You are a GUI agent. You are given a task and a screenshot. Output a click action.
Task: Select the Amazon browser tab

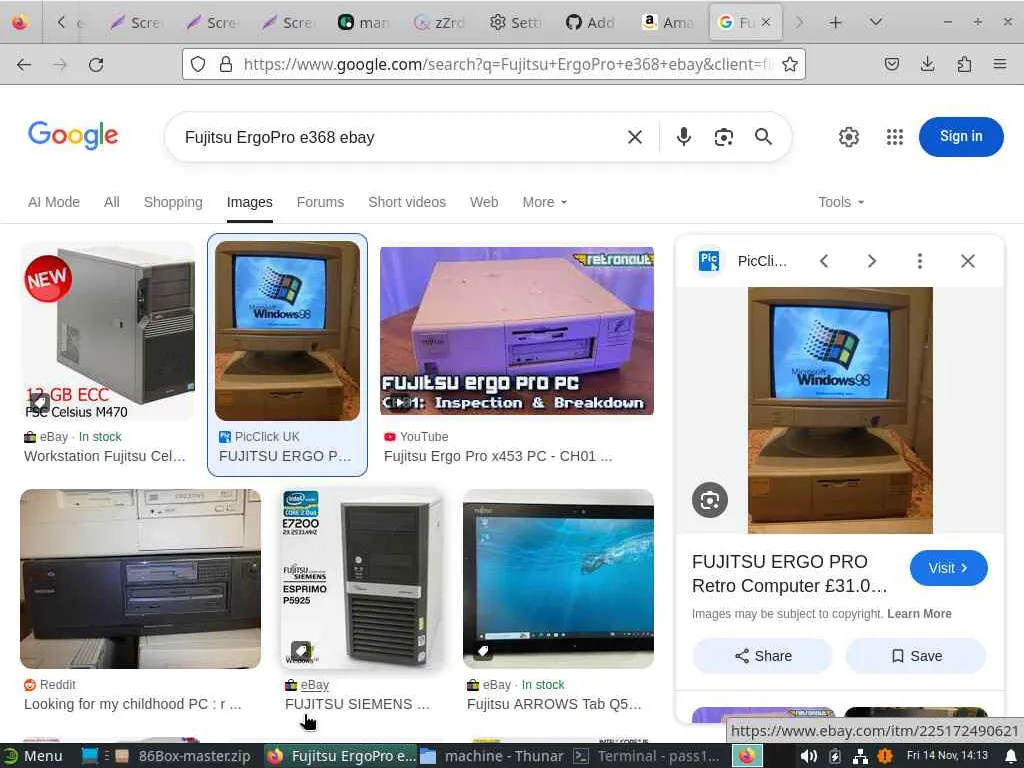[x=668, y=22]
